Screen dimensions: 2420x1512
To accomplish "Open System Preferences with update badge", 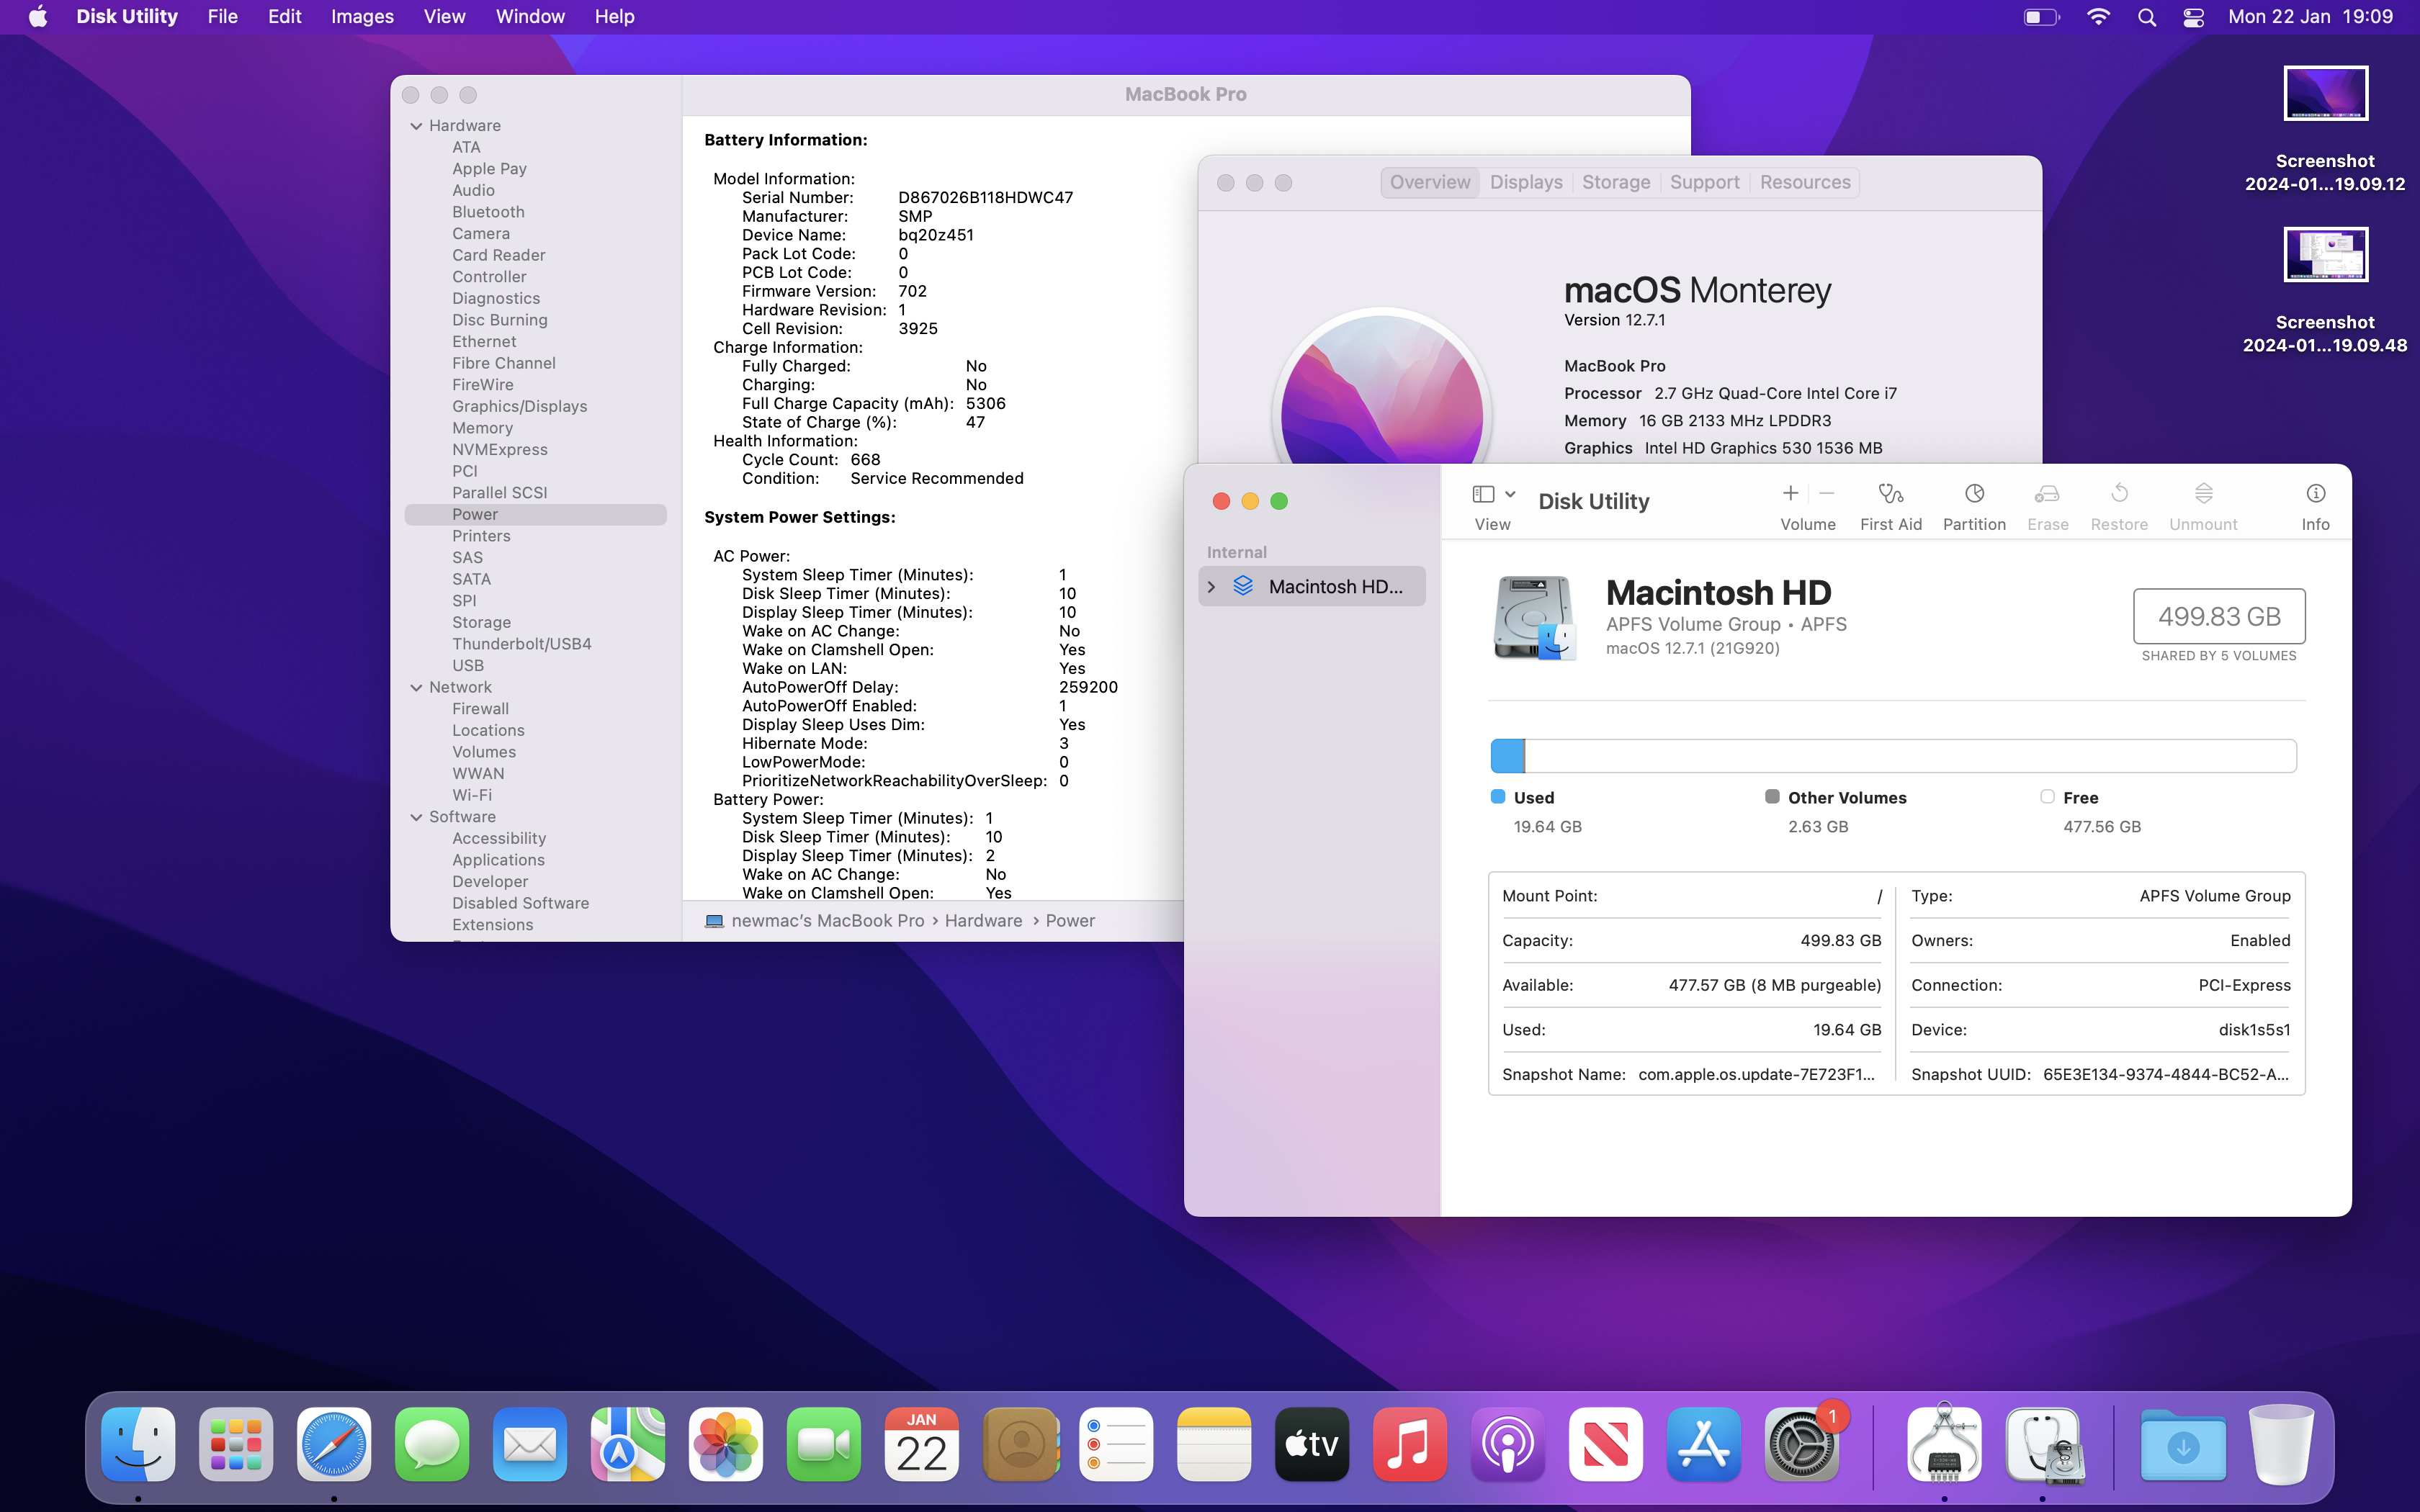I will 1802,1444.
